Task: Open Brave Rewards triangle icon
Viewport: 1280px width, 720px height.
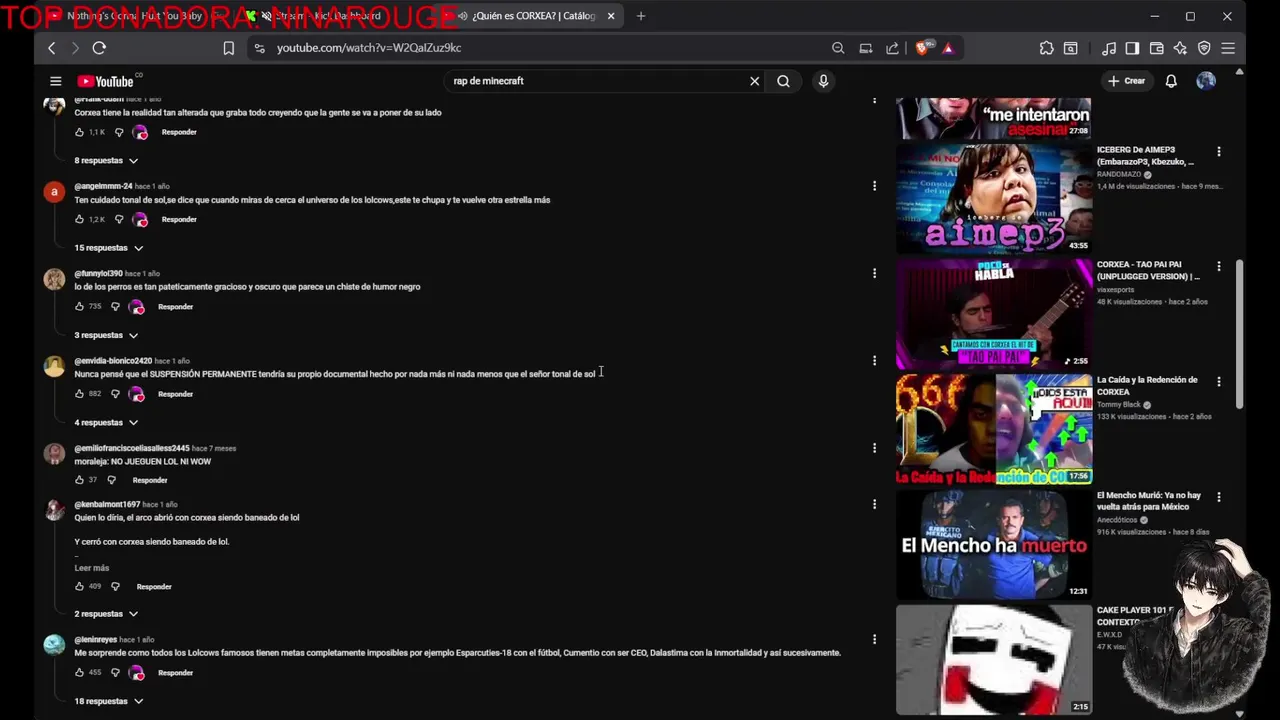Action: click(948, 48)
